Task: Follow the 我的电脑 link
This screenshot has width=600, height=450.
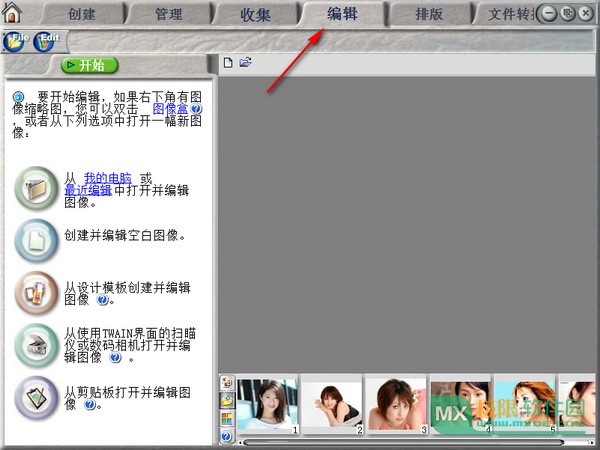Action: click(108, 178)
